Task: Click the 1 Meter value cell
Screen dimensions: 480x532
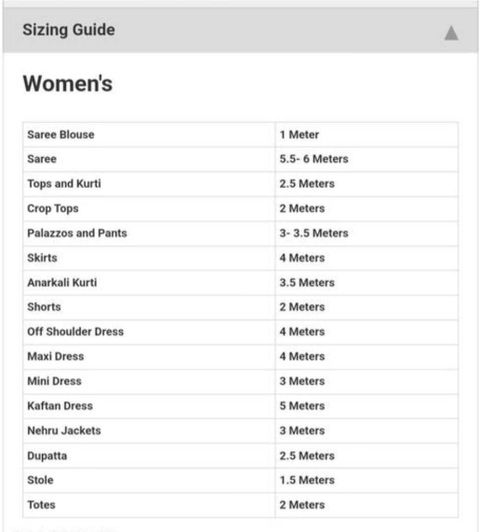Action: coord(367,135)
